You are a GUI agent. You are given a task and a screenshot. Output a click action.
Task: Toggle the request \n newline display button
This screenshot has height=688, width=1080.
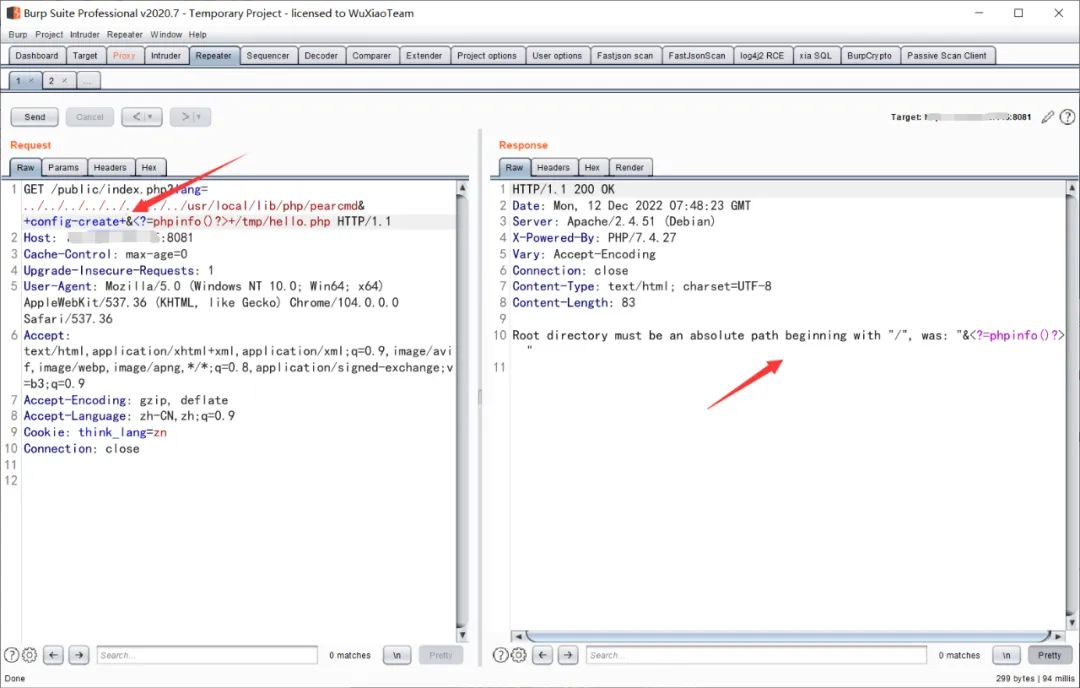pyautogui.click(x=397, y=655)
